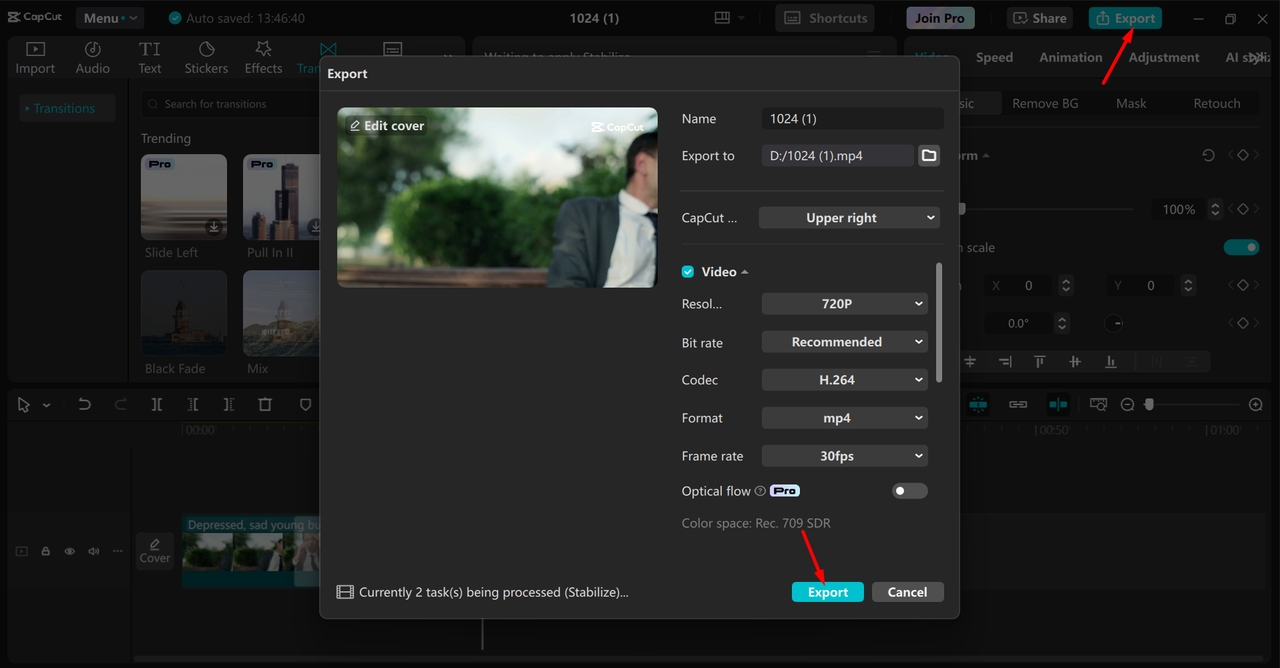Reset the Transform settings
This screenshot has height=668, width=1280.
click(x=1208, y=155)
